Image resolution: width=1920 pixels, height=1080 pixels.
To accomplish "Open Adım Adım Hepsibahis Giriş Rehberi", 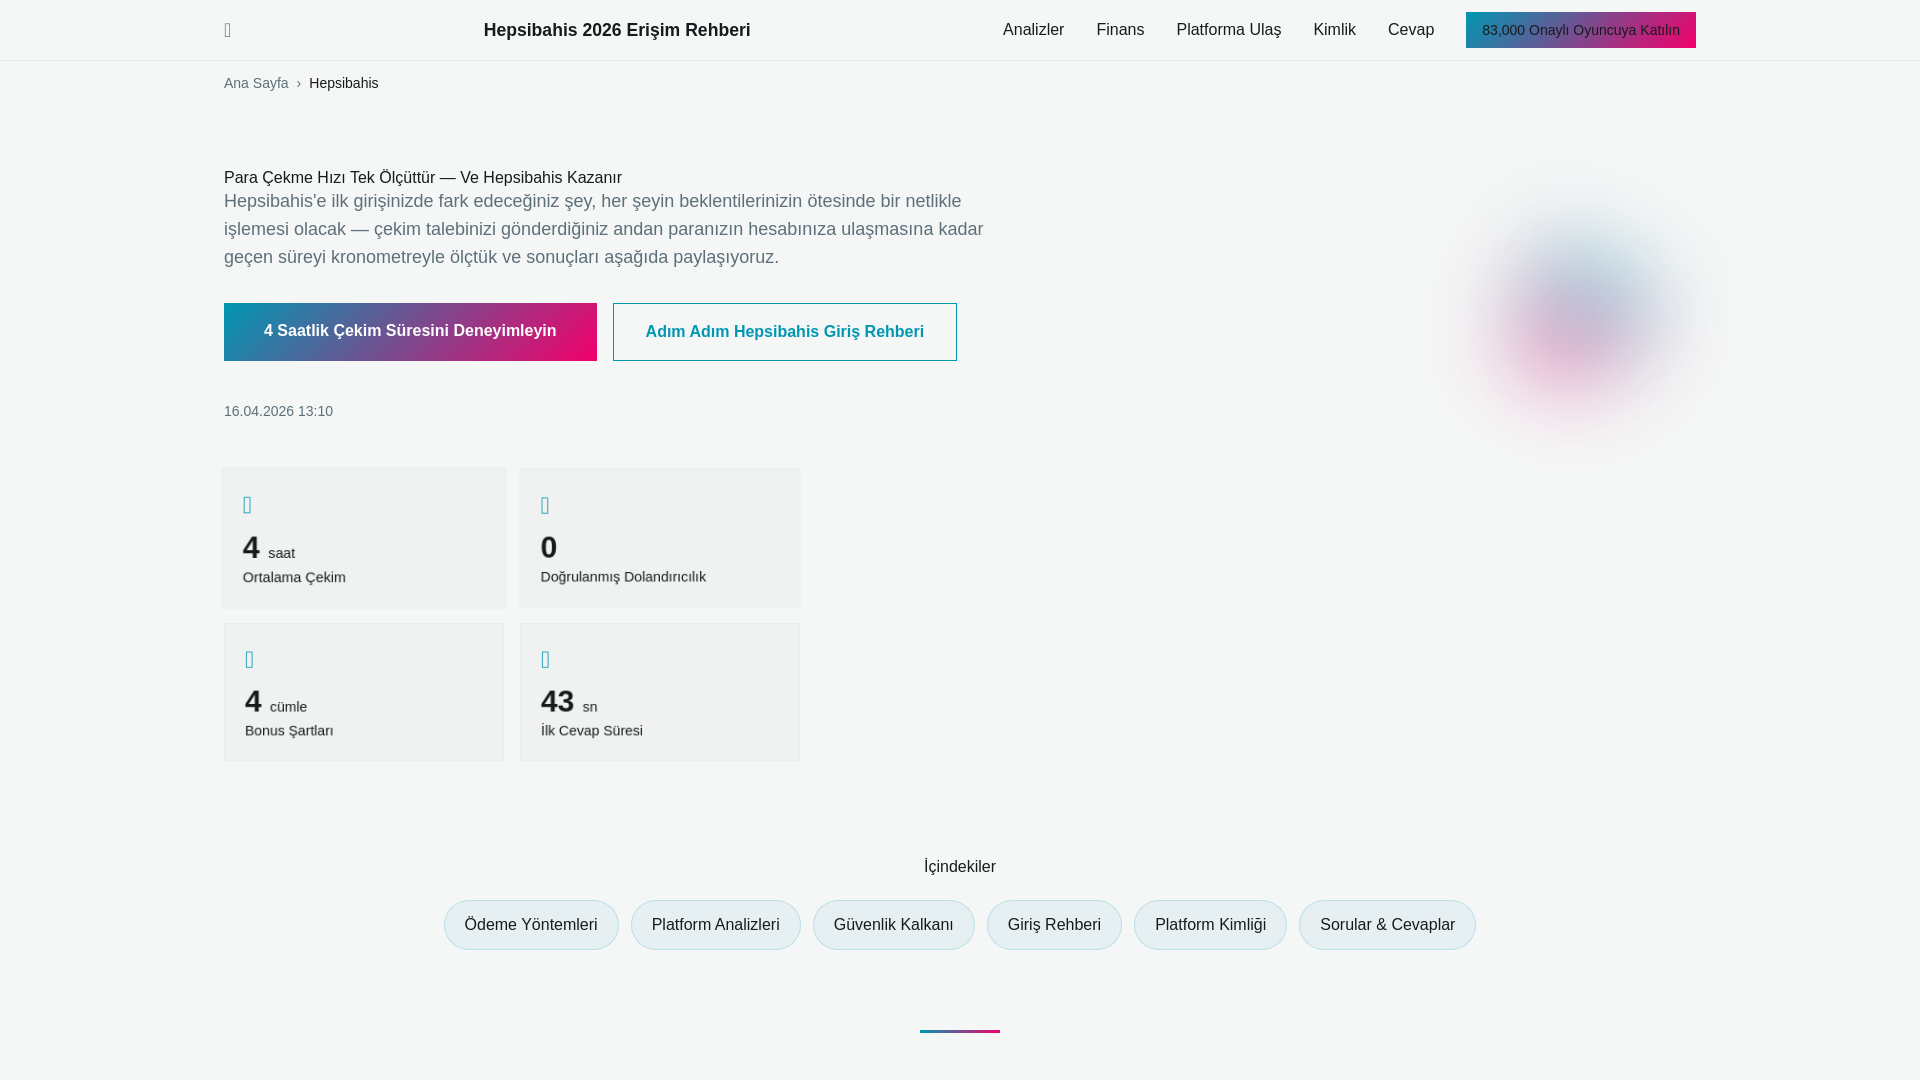I will [784, 331].
